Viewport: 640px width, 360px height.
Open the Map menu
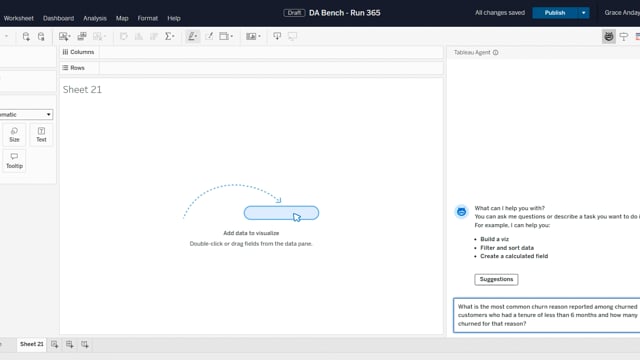(122, 18)
